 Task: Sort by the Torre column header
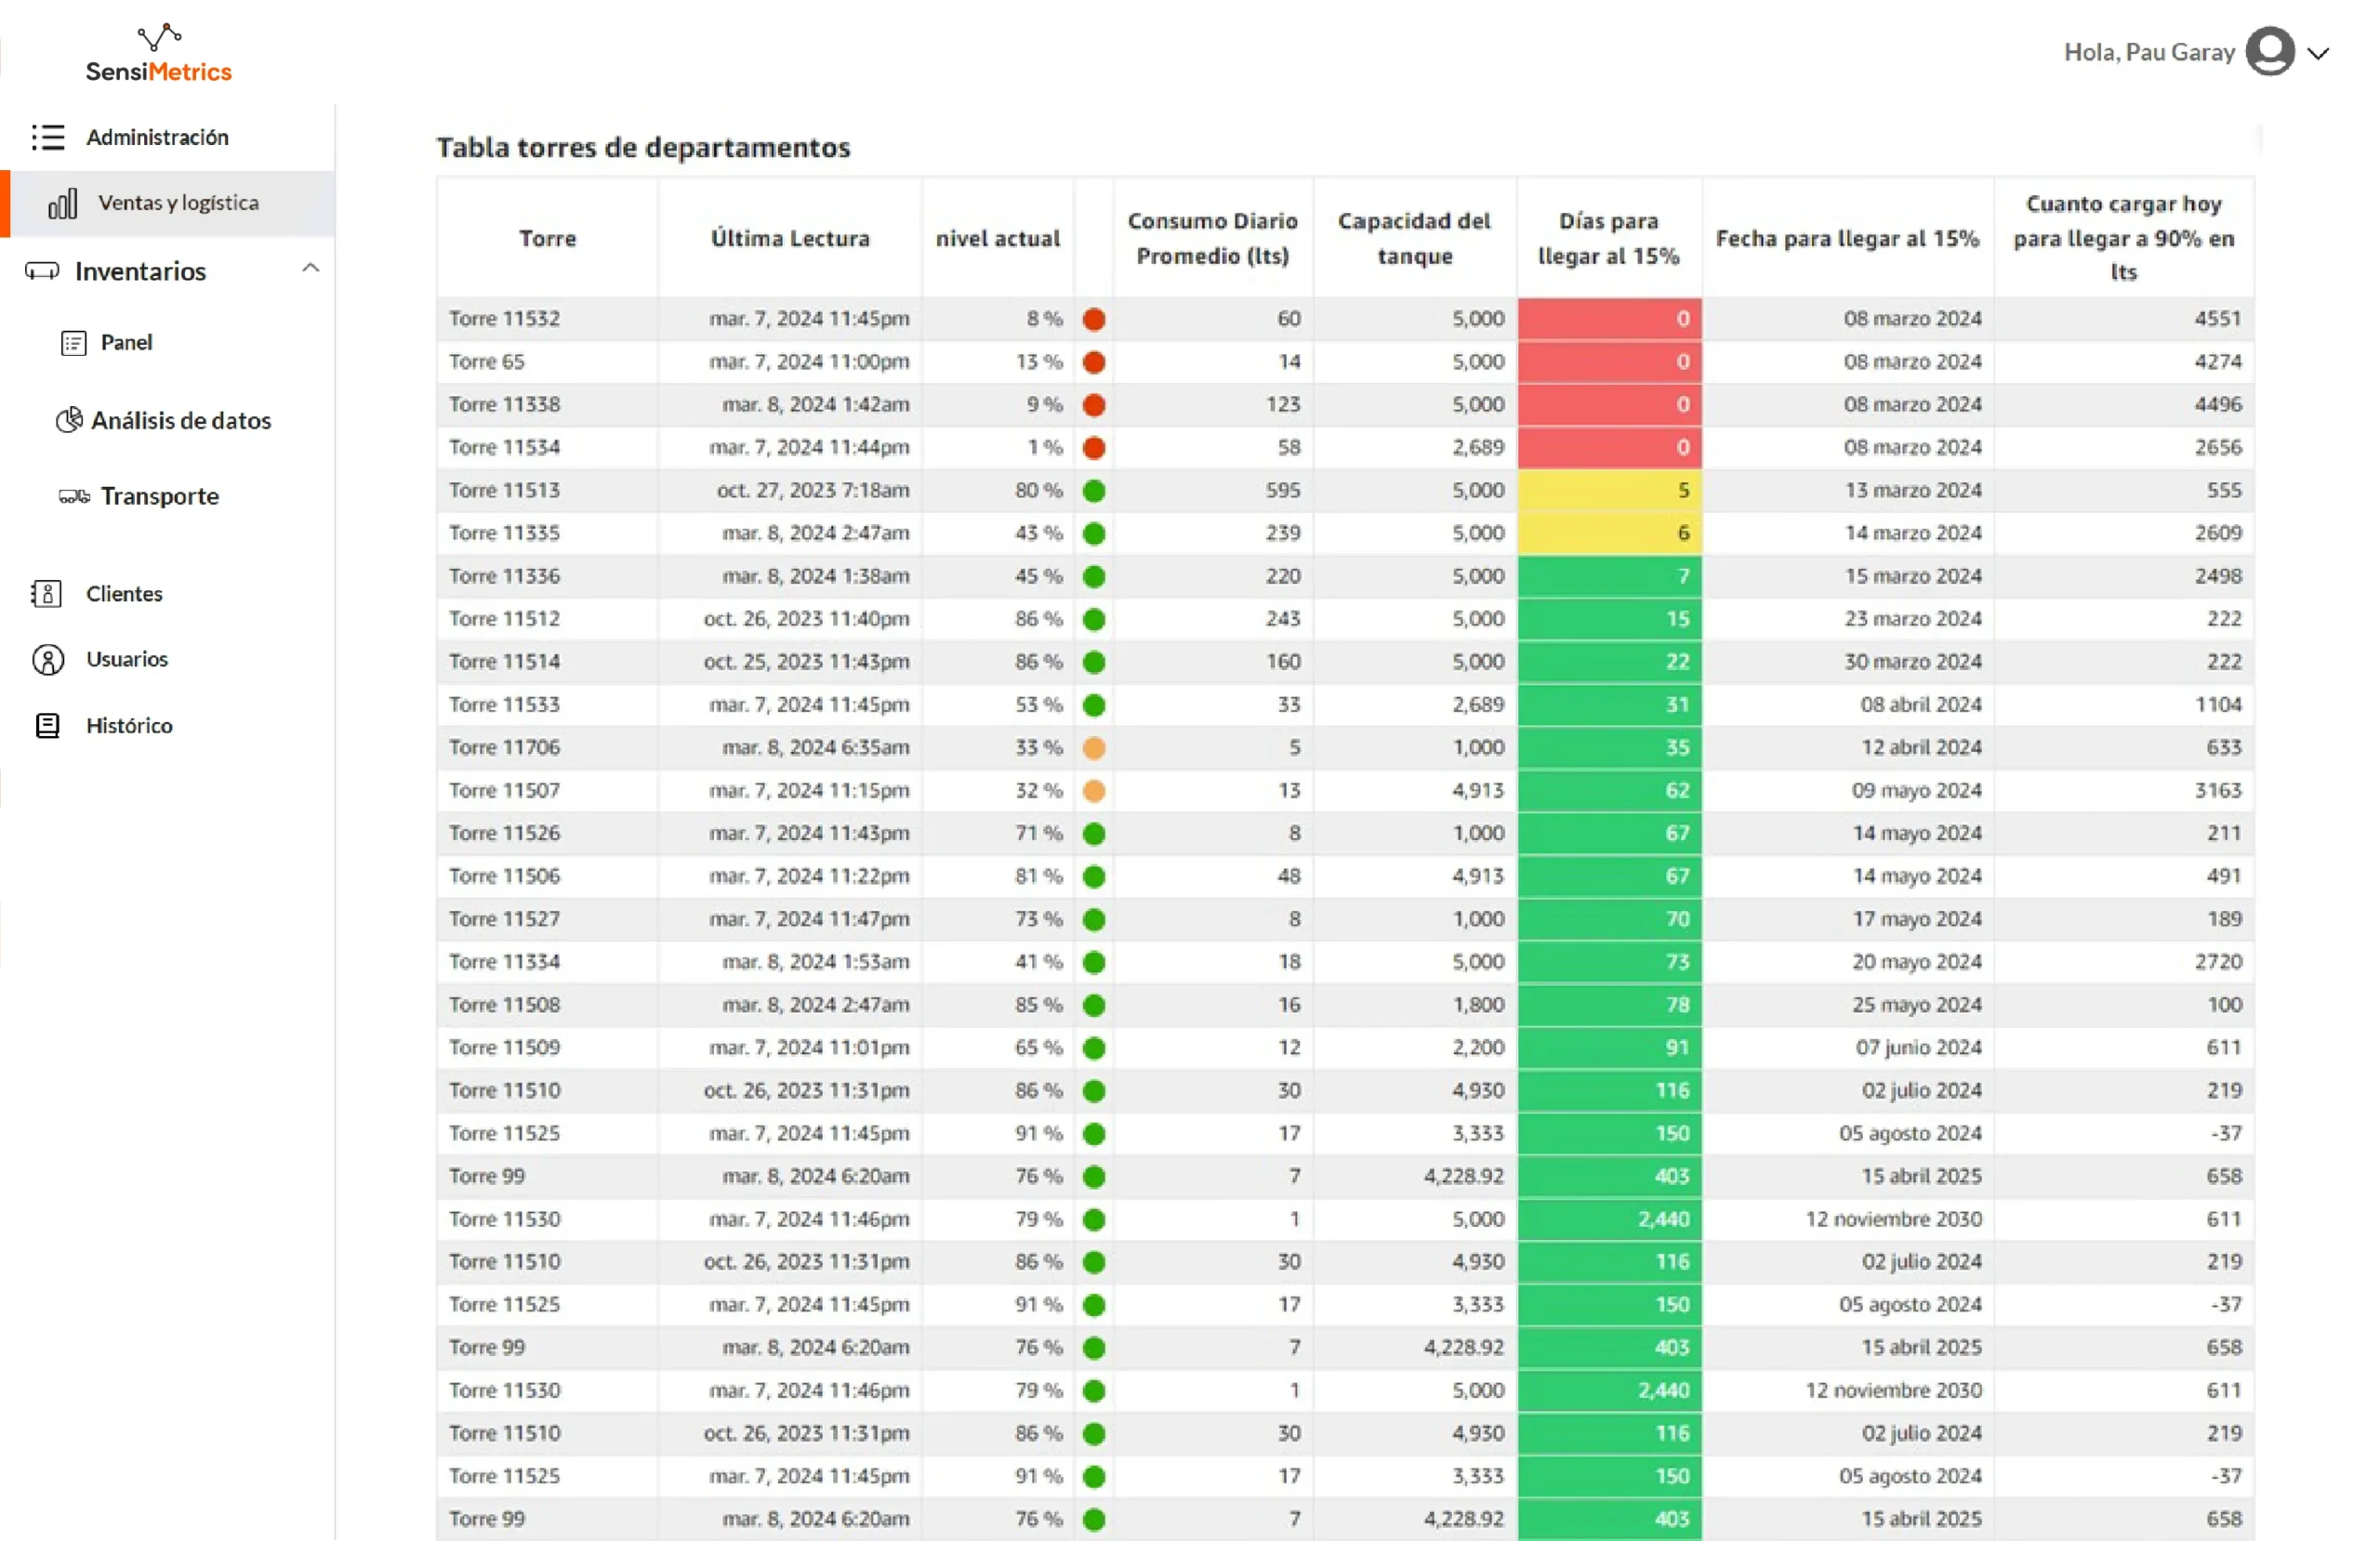pos(547,238)
